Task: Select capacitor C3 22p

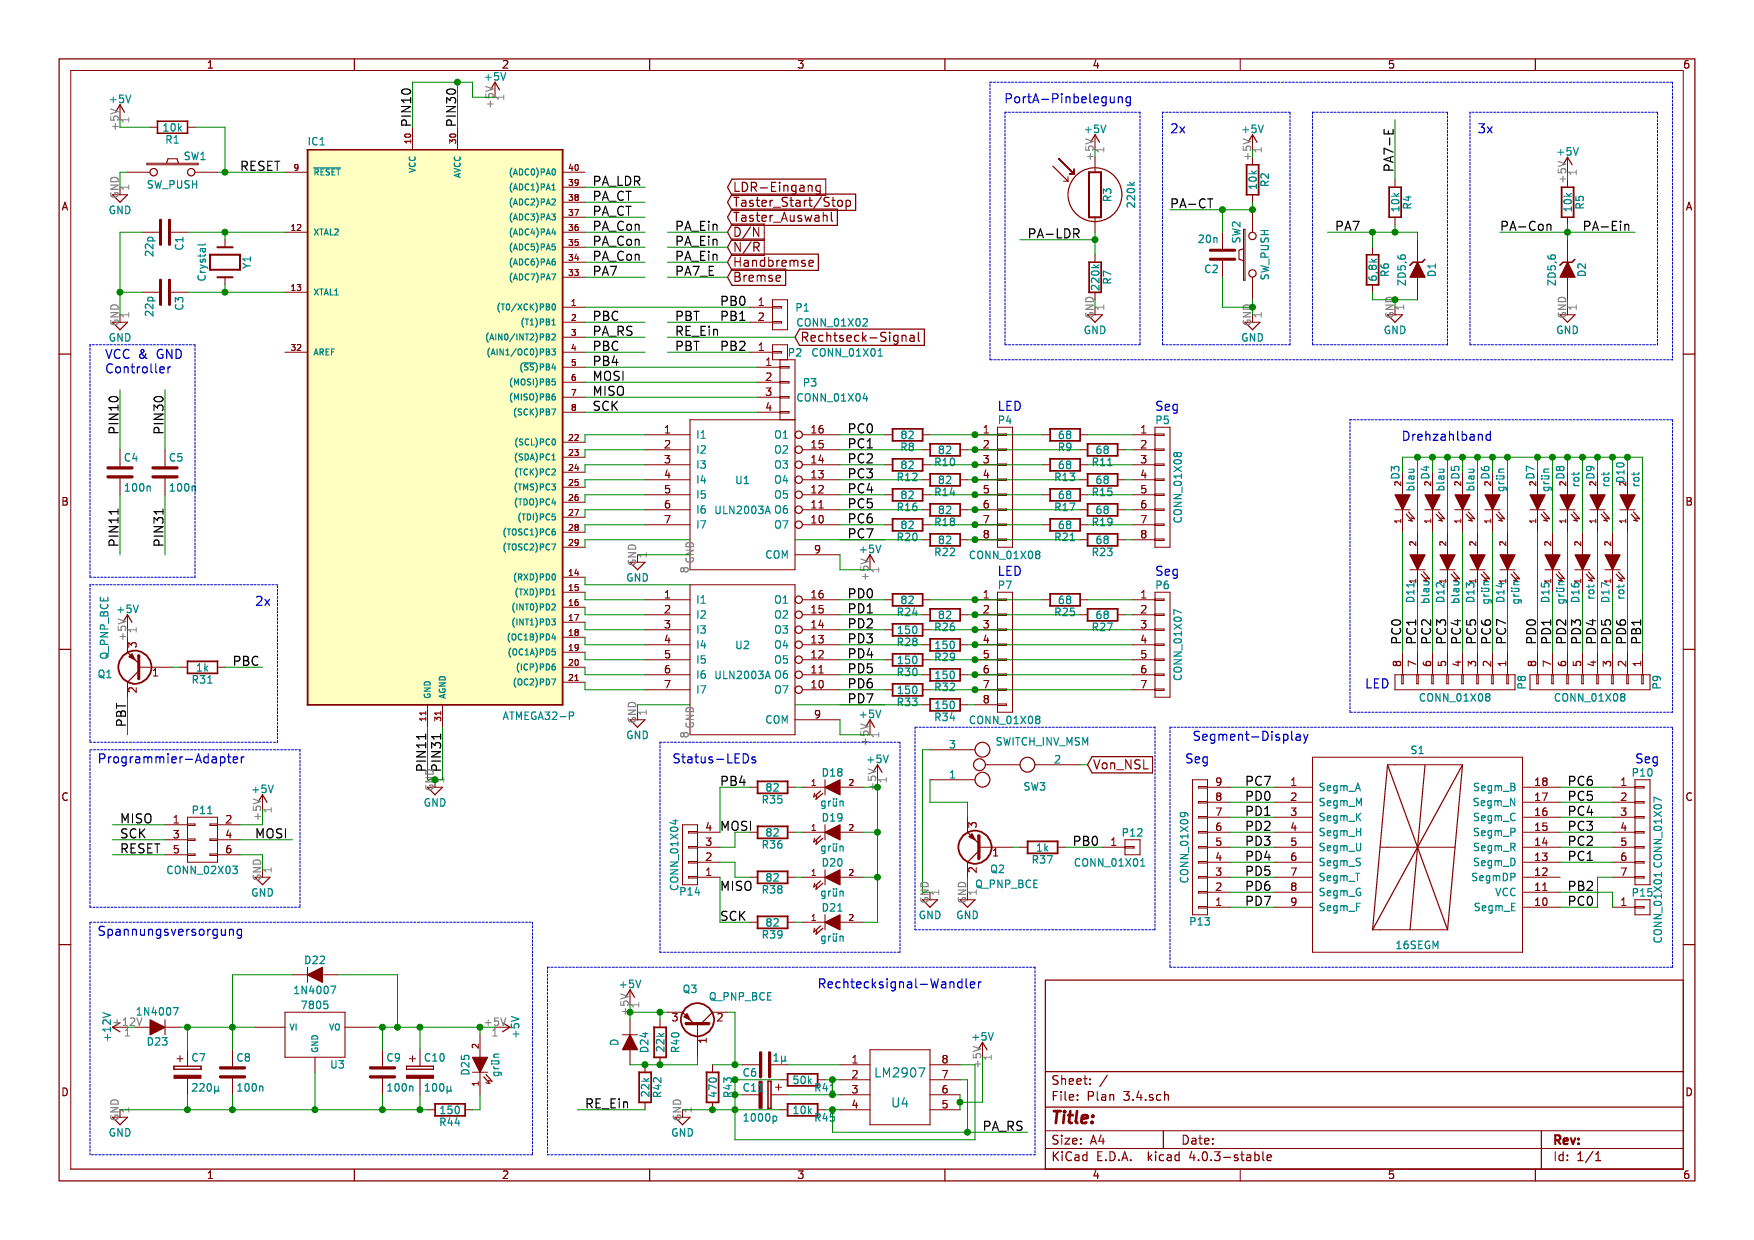Action: (x=166, y=292)
